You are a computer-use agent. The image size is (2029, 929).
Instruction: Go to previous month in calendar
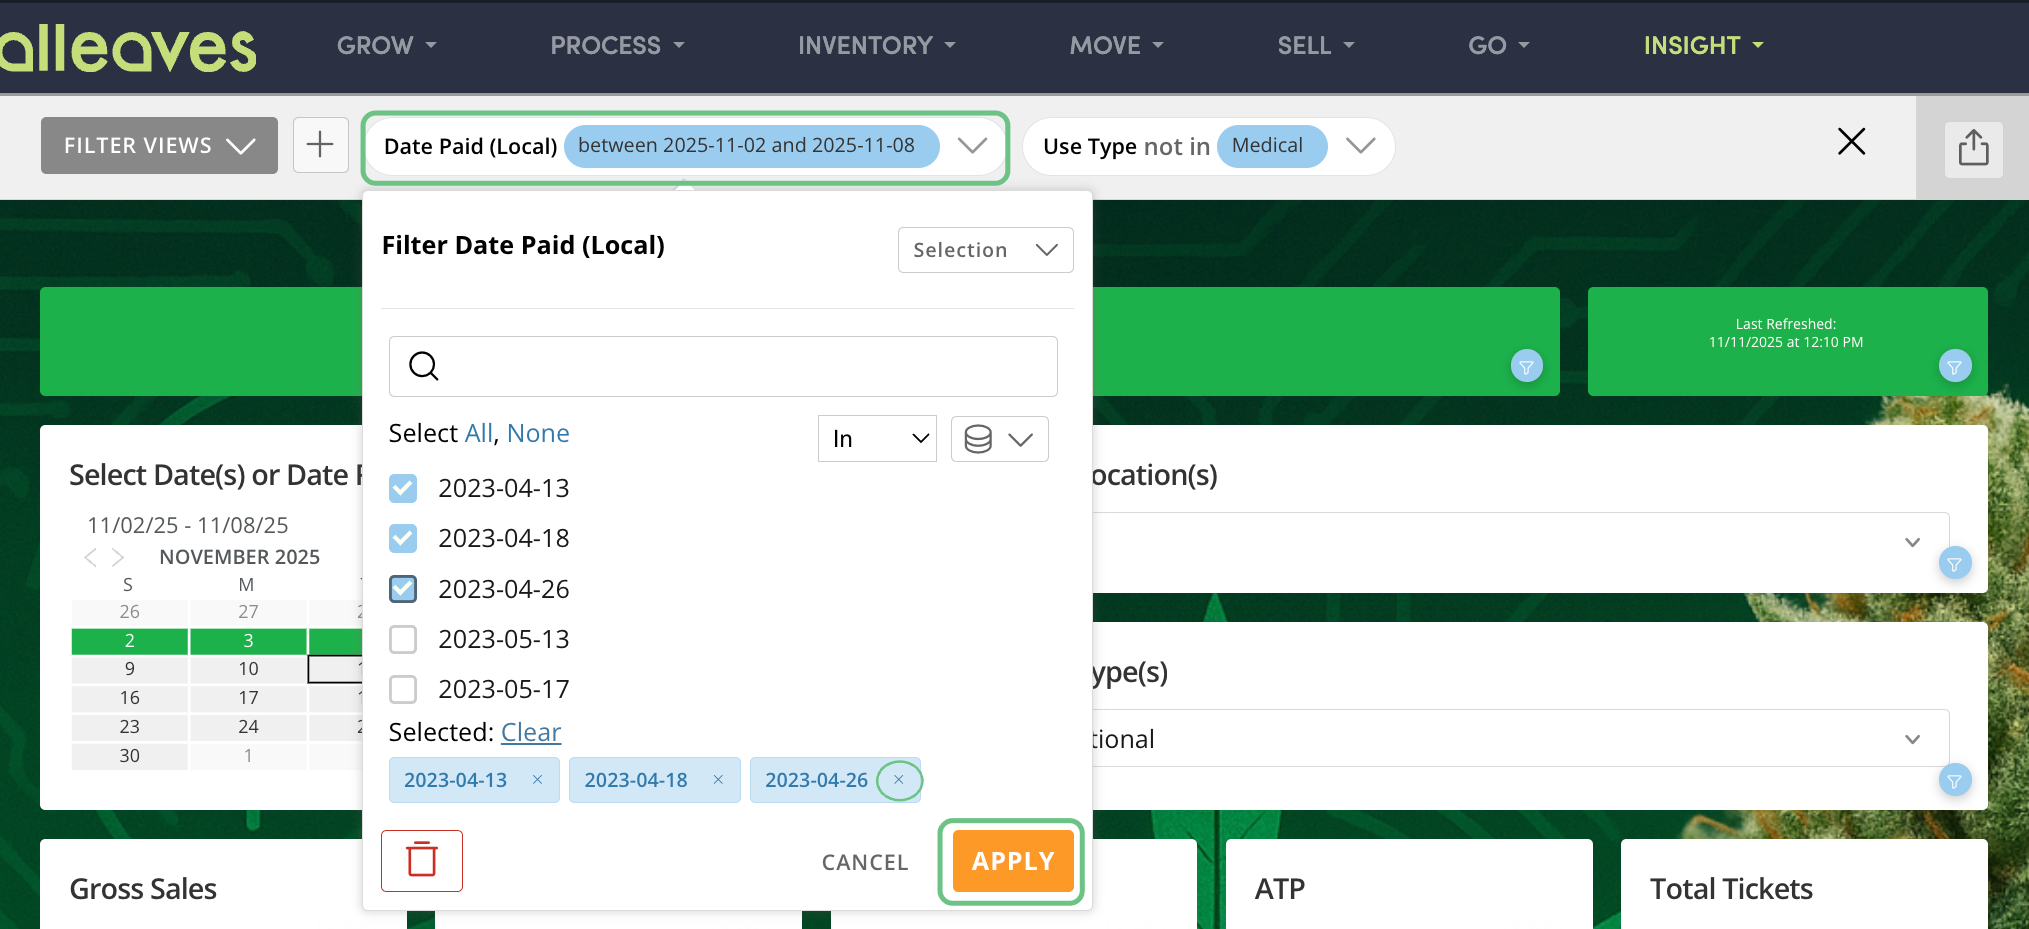91,557
